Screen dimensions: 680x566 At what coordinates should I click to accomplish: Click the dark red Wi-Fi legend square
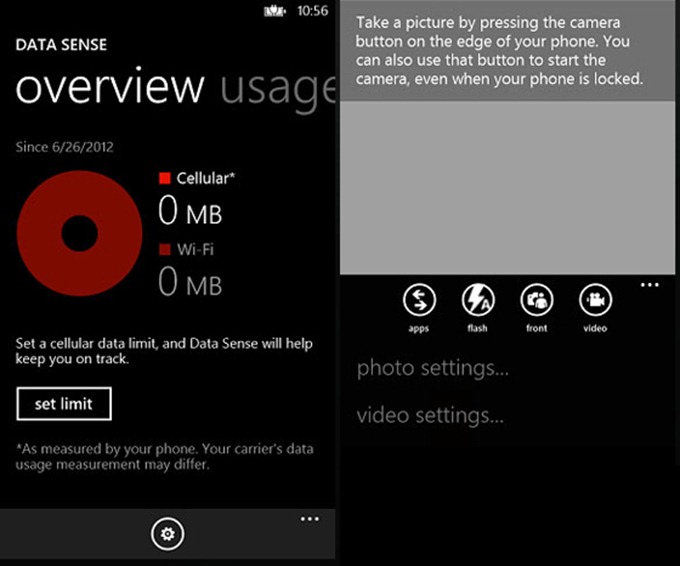(x=165, y=249)
